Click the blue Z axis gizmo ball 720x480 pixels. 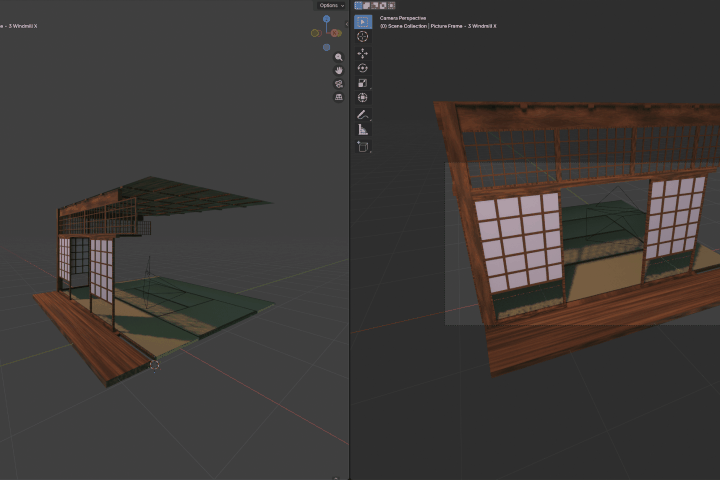(326, 19)
